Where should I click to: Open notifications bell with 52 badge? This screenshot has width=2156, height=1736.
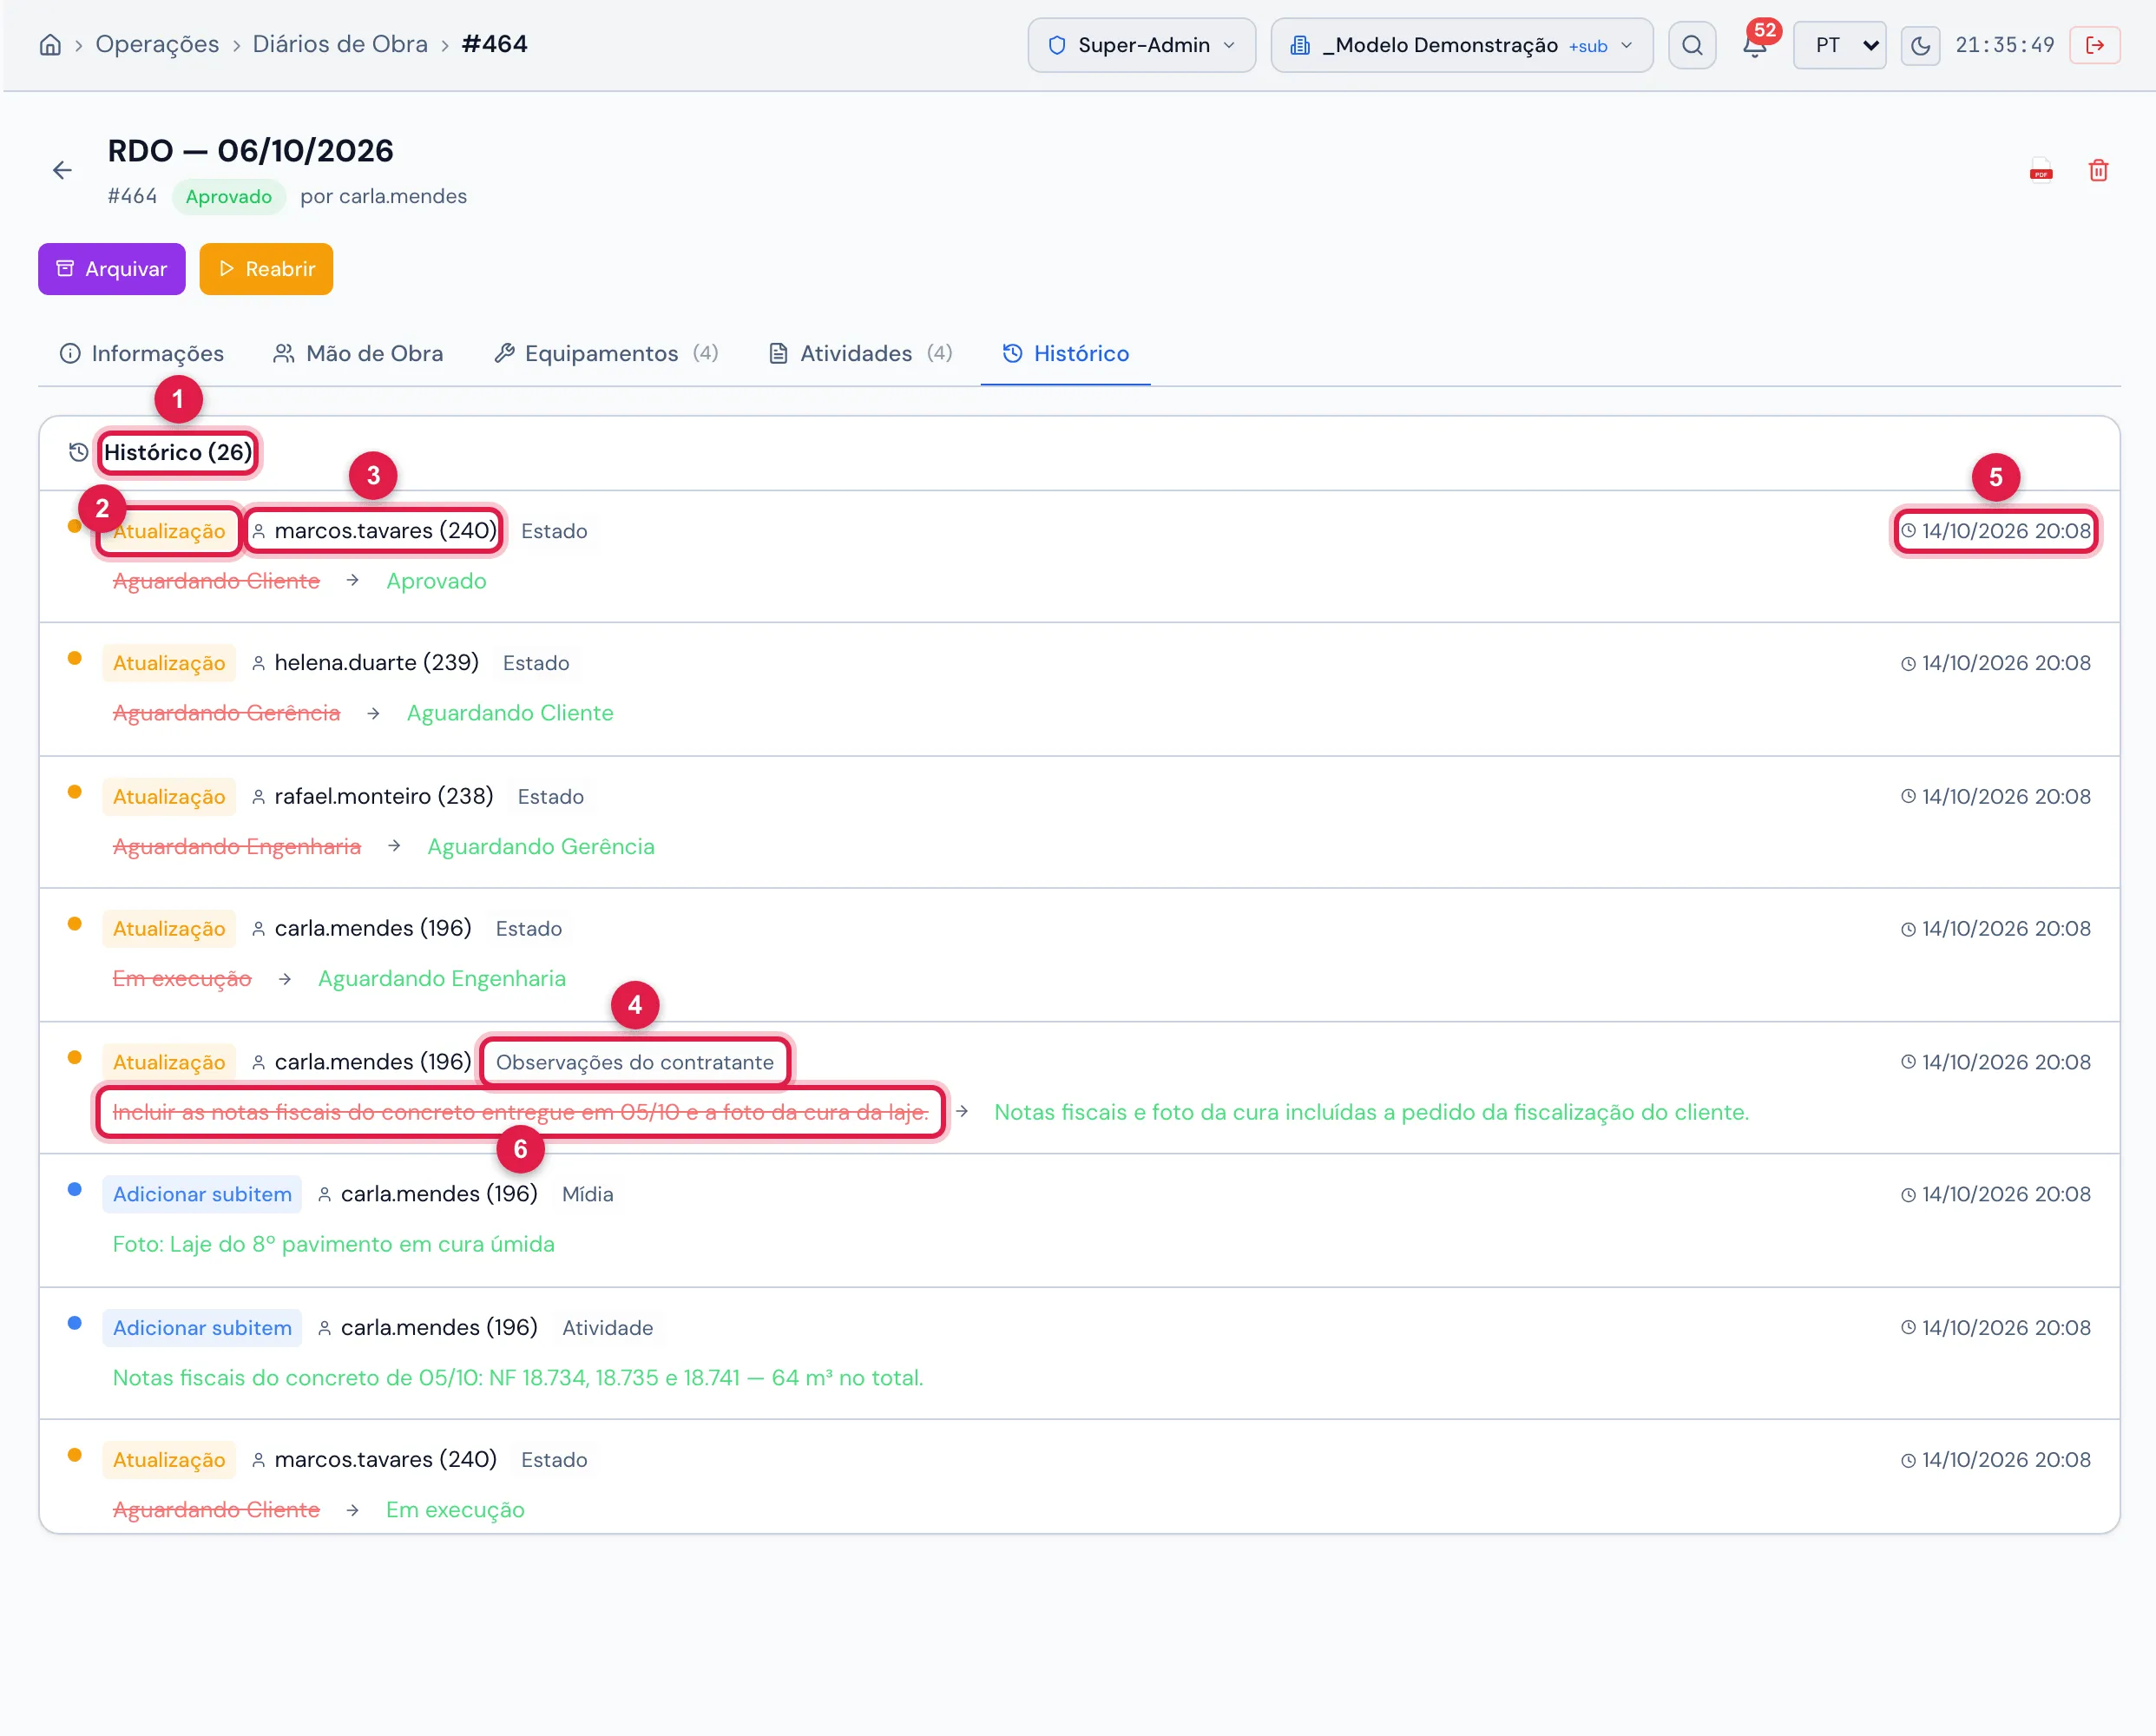[1755, 45]
